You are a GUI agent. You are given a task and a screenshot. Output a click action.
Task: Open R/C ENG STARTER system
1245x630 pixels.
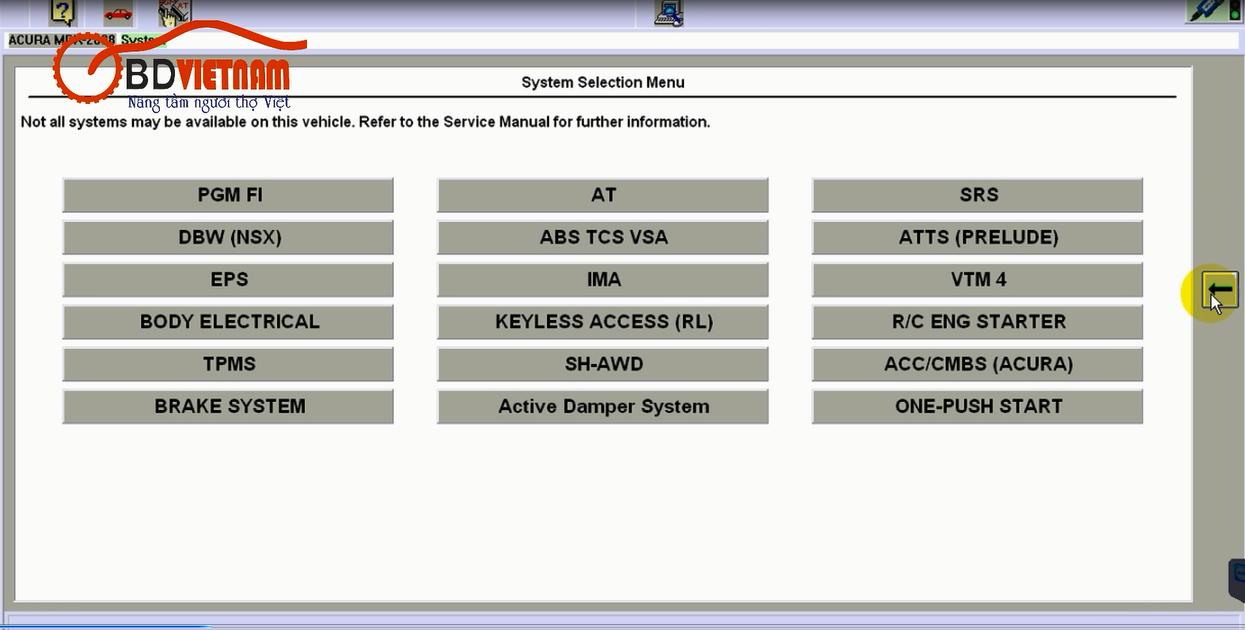point(977,322)
